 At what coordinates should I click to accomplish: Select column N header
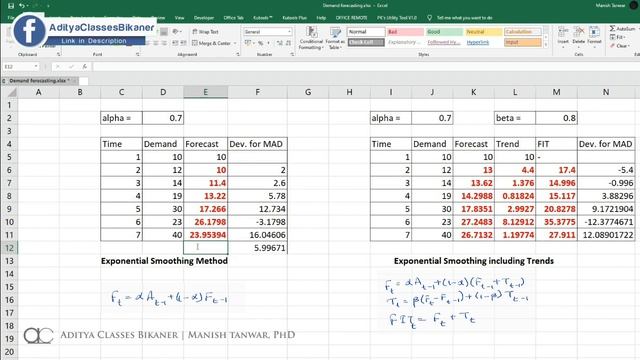[606, 92]
